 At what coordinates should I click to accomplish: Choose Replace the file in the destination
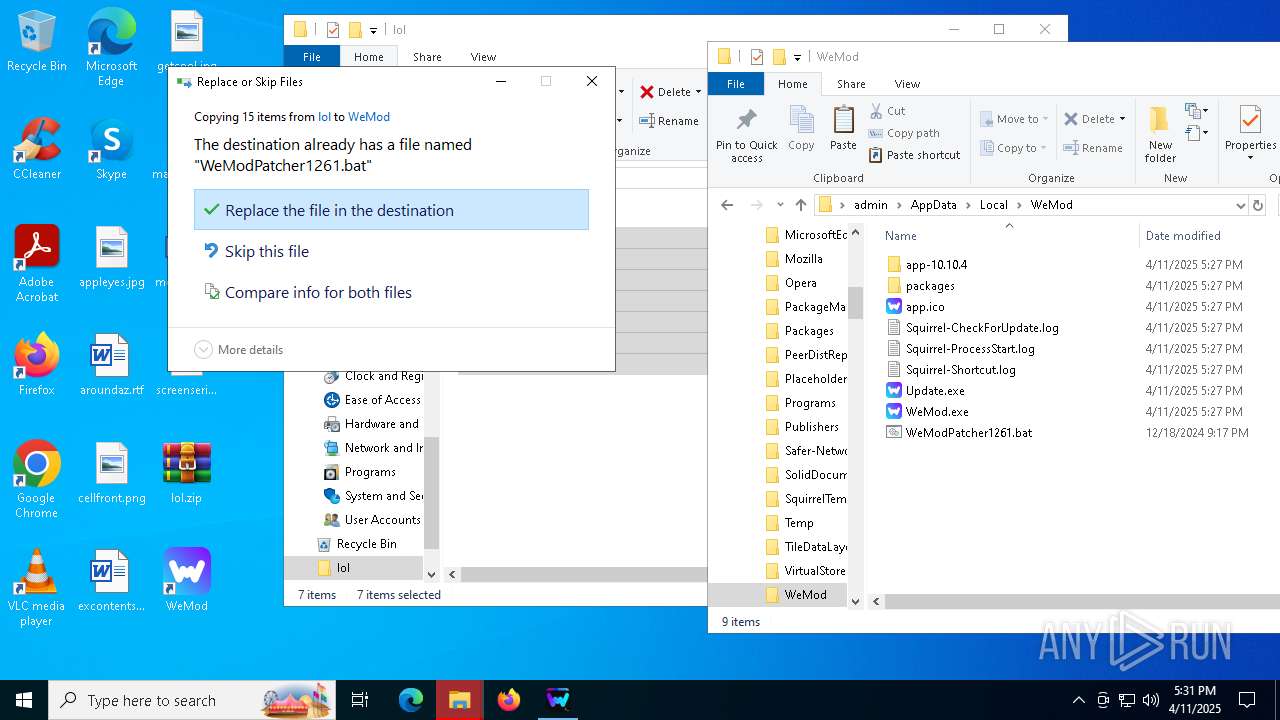coord(391,210)
